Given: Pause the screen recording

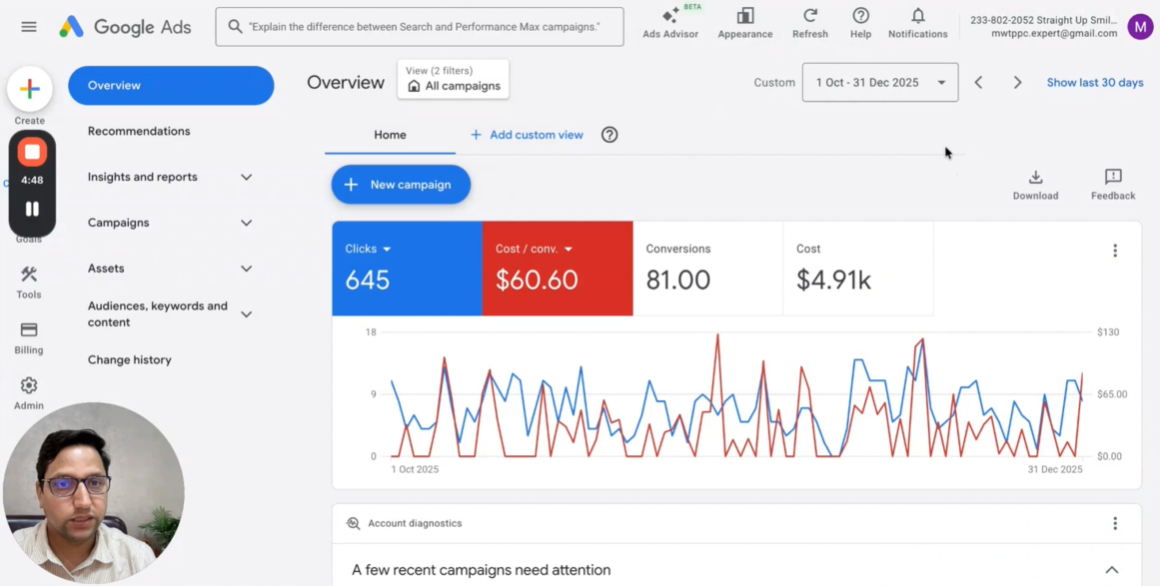Looking at the screenshot, I should point(32,209).
